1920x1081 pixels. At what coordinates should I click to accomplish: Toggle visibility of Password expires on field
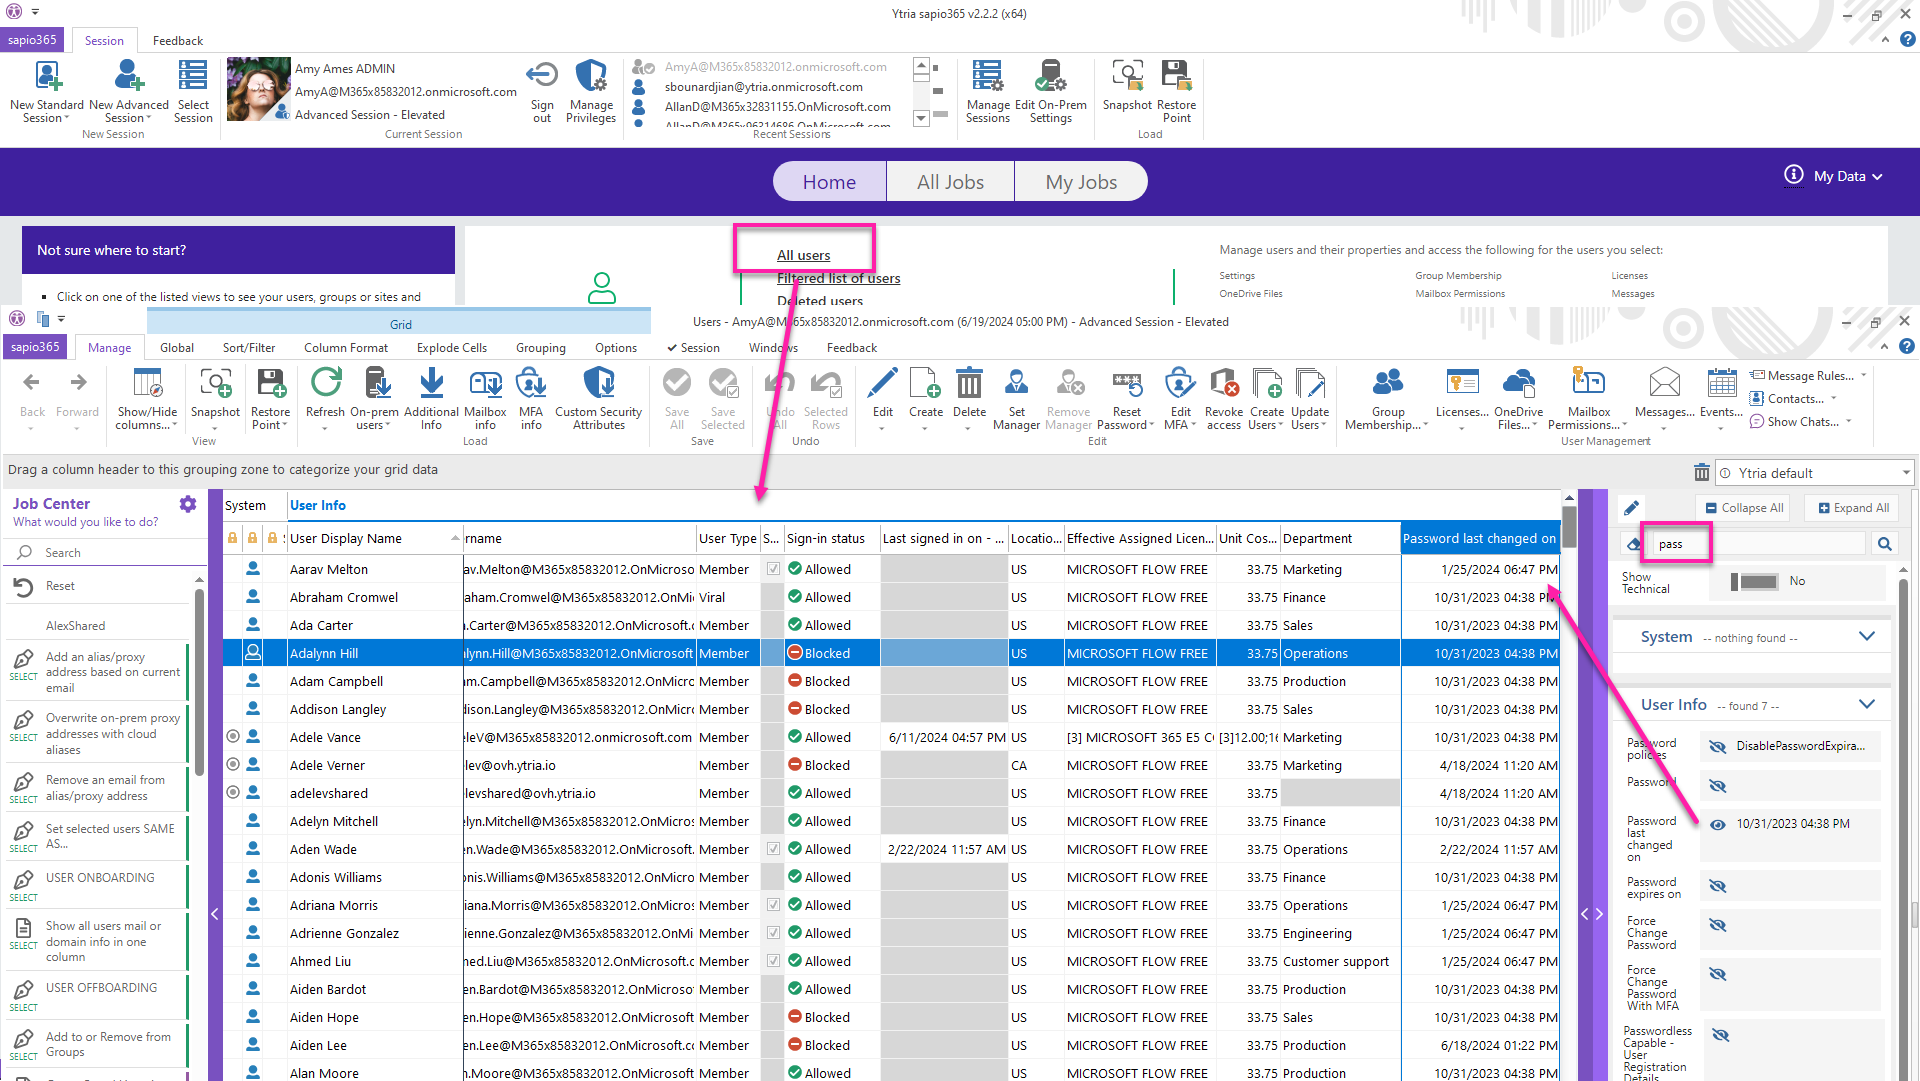(1717, 886)
